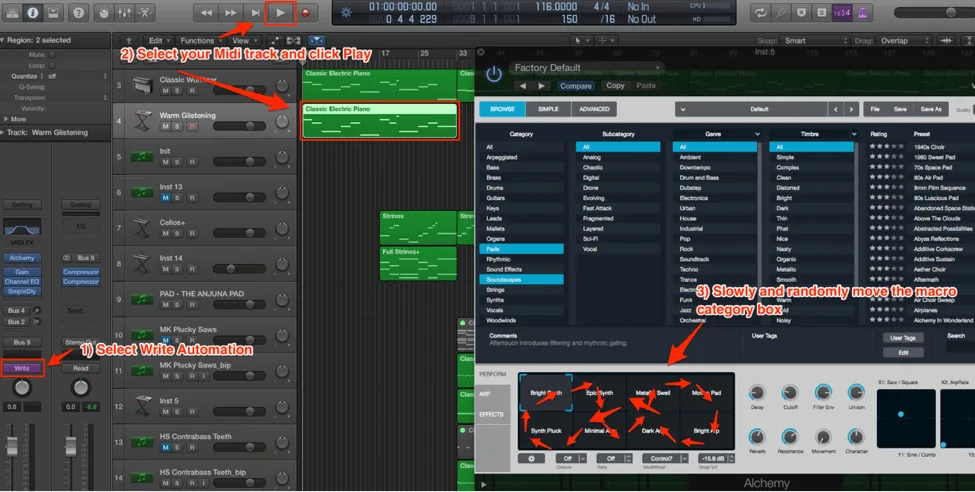975x492 pixels.
Task: Go to previous Alchemy plugin setting
Action: 523,86
